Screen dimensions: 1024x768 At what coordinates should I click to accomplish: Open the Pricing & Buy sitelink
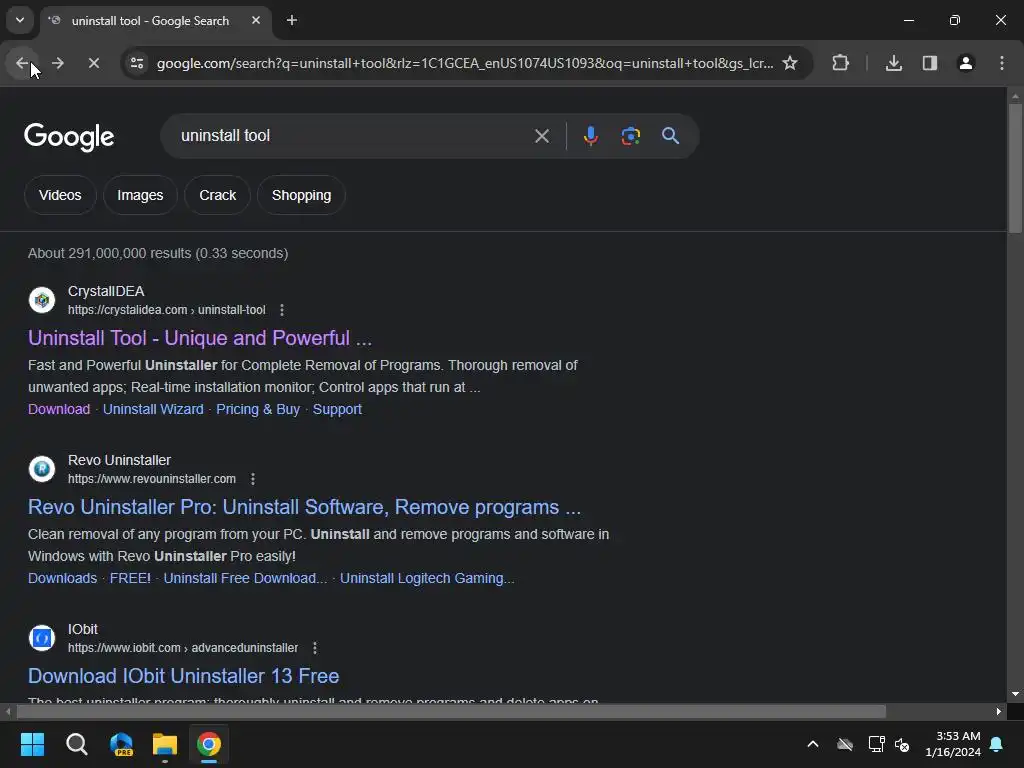[x=258, y=409]
